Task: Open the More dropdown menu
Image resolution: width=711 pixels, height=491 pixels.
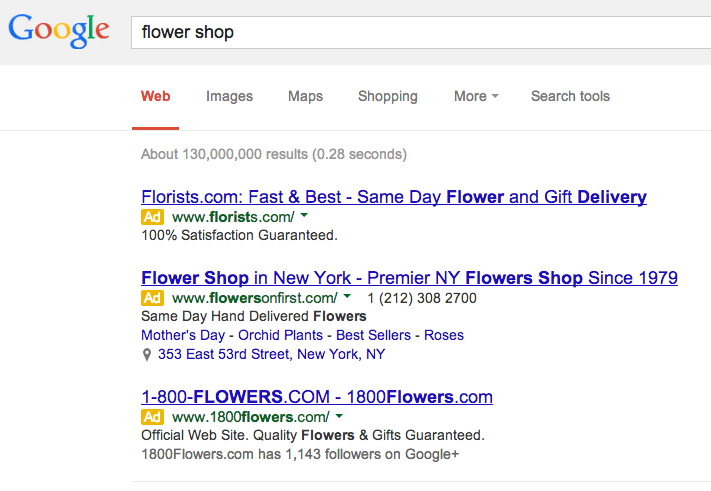Action: (x=475, y=97)
